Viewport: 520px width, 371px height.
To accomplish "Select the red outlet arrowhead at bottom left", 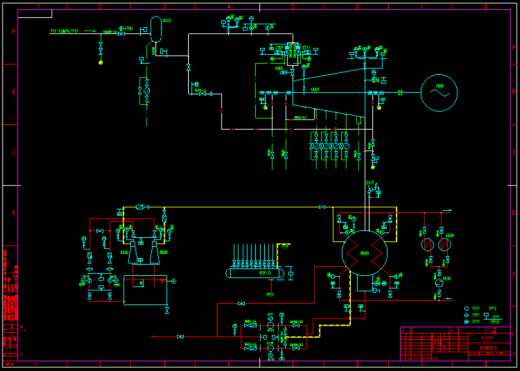I will pyautogui.click(x=153, y=337).
